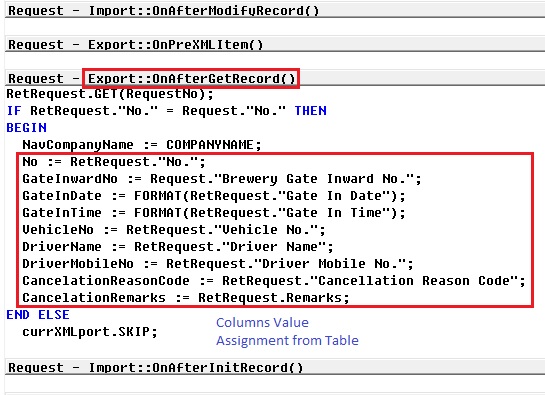545x395 pixels.
Task: Click the DriverName assignment line
Action: [178, 247]
